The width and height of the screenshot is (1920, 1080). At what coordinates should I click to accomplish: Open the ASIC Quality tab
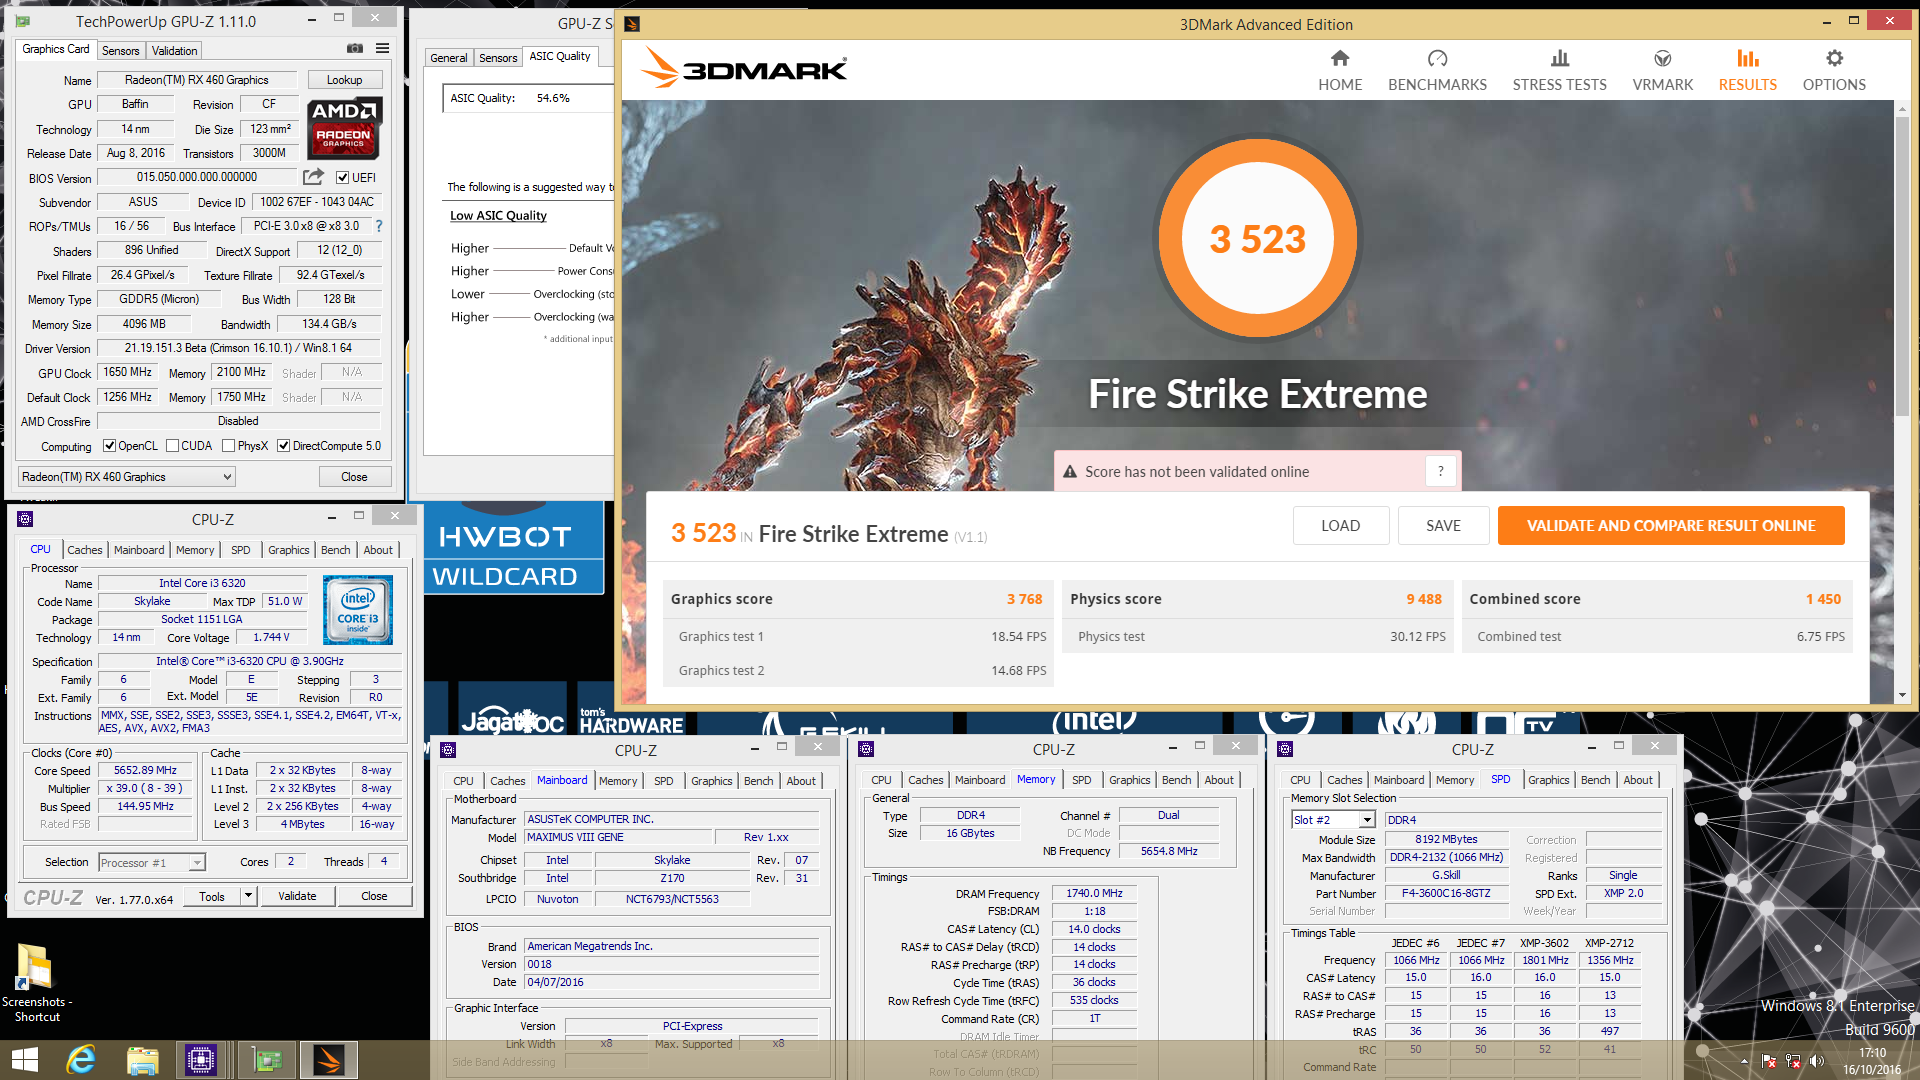pyautogui.click(x=560, y=57)
